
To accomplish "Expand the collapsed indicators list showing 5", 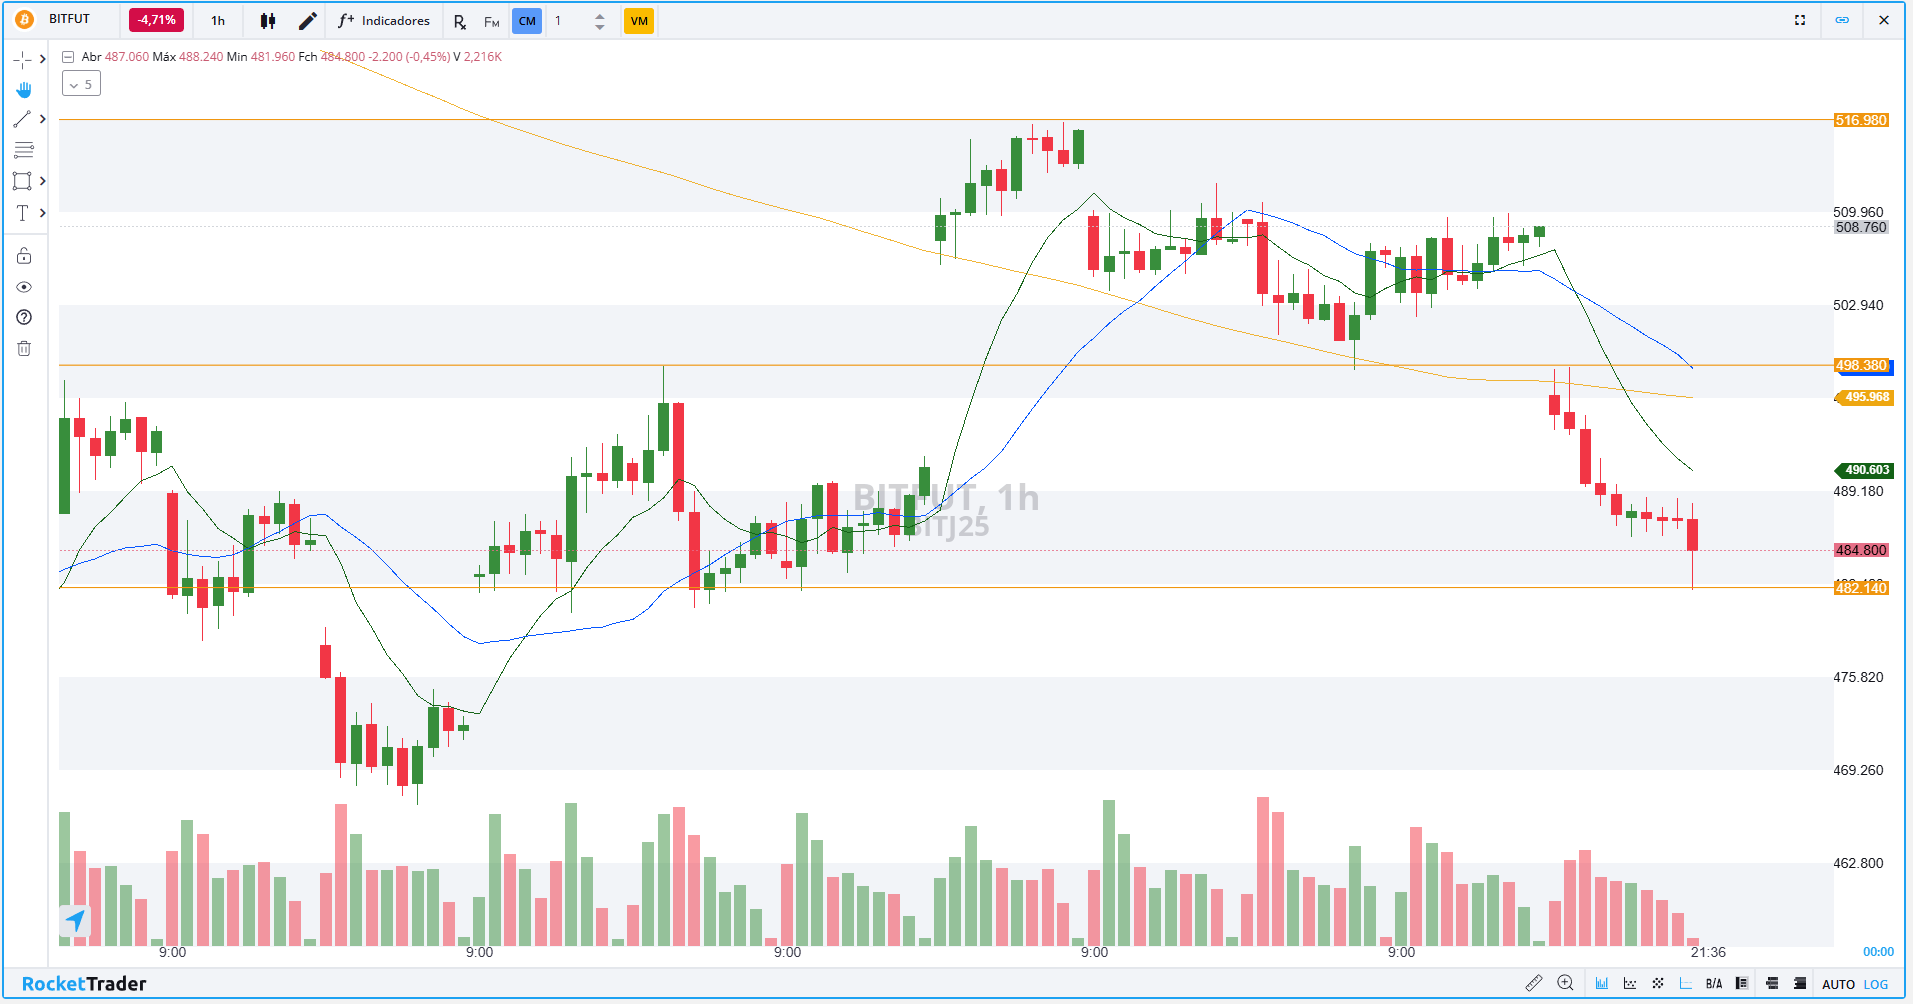I will tap(81, 85).
